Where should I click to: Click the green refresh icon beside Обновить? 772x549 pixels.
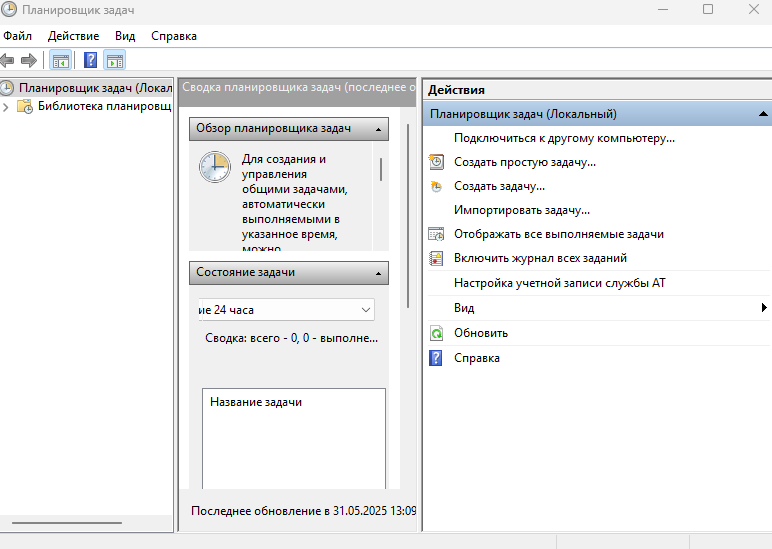[436, 333]
